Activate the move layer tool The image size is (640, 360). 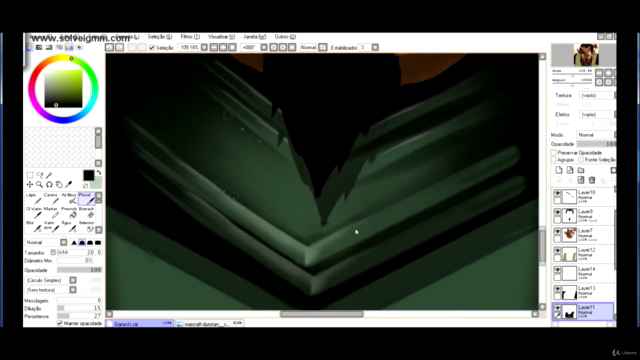click(x=30, y=185)
